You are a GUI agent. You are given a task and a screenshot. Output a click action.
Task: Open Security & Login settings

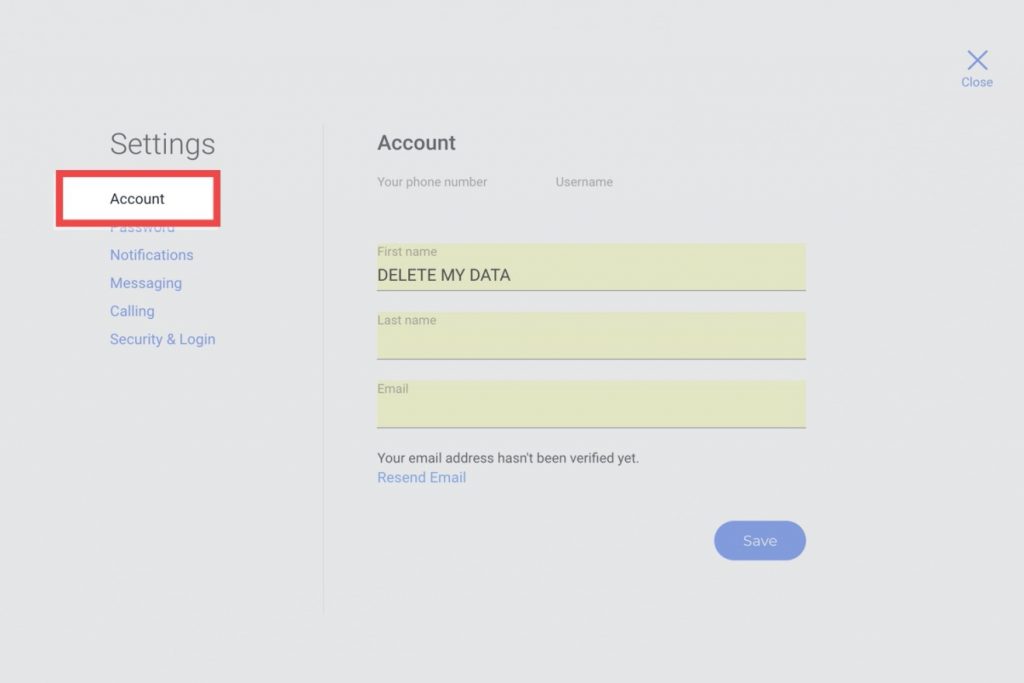click(x=162, y=339)
